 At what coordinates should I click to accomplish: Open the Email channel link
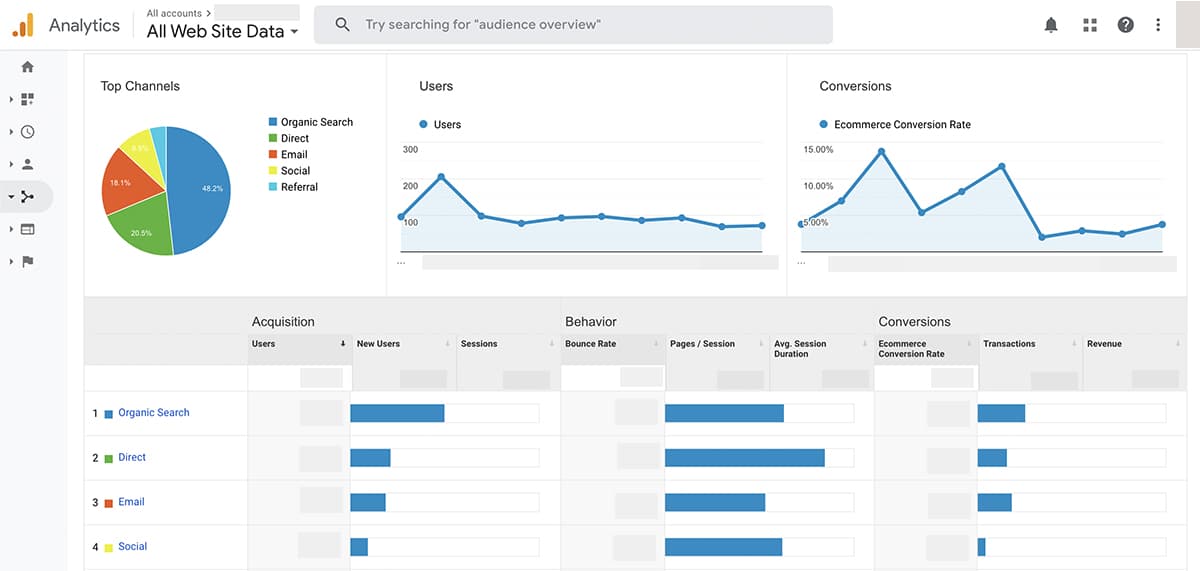[x=131, y=502]
